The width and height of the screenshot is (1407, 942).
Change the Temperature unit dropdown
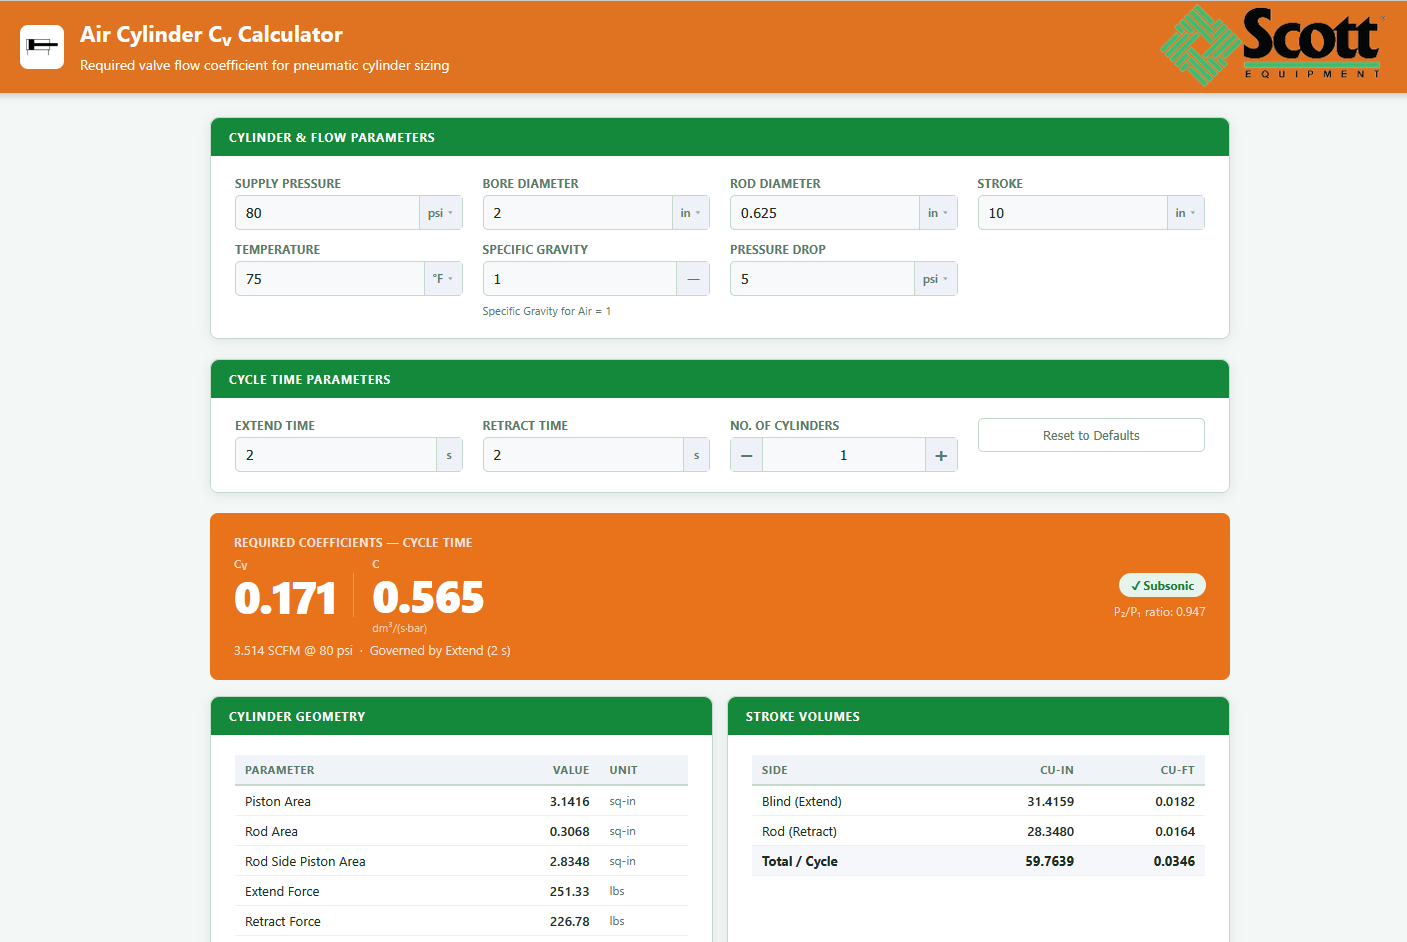coord(443,279)
